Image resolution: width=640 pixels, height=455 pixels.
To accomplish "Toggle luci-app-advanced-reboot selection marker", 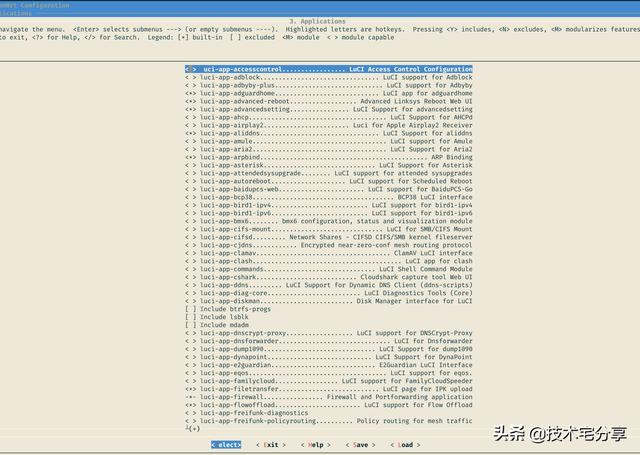I will tap(191, 101).
